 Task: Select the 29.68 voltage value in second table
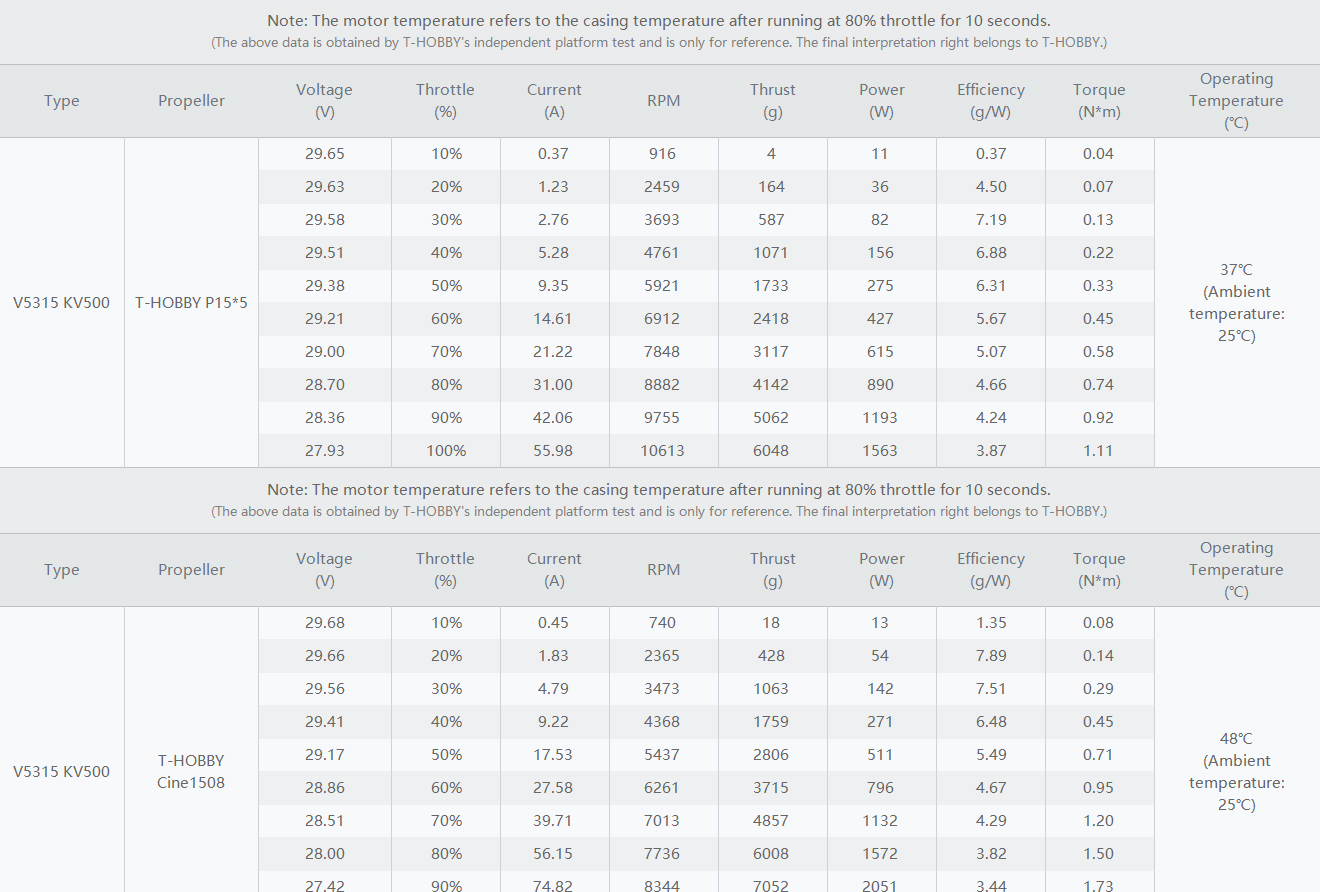pos(324,623)
